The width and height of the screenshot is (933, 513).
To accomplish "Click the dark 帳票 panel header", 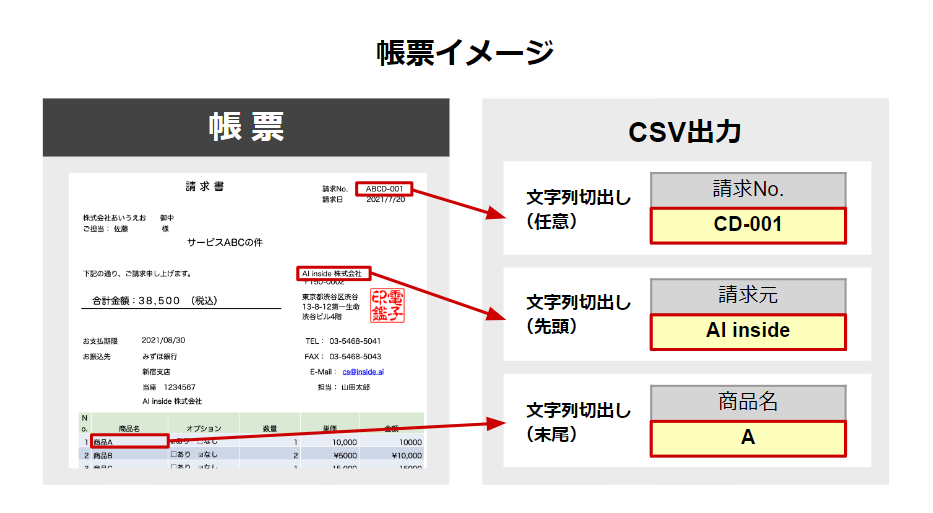I will [x=246, y=127].
